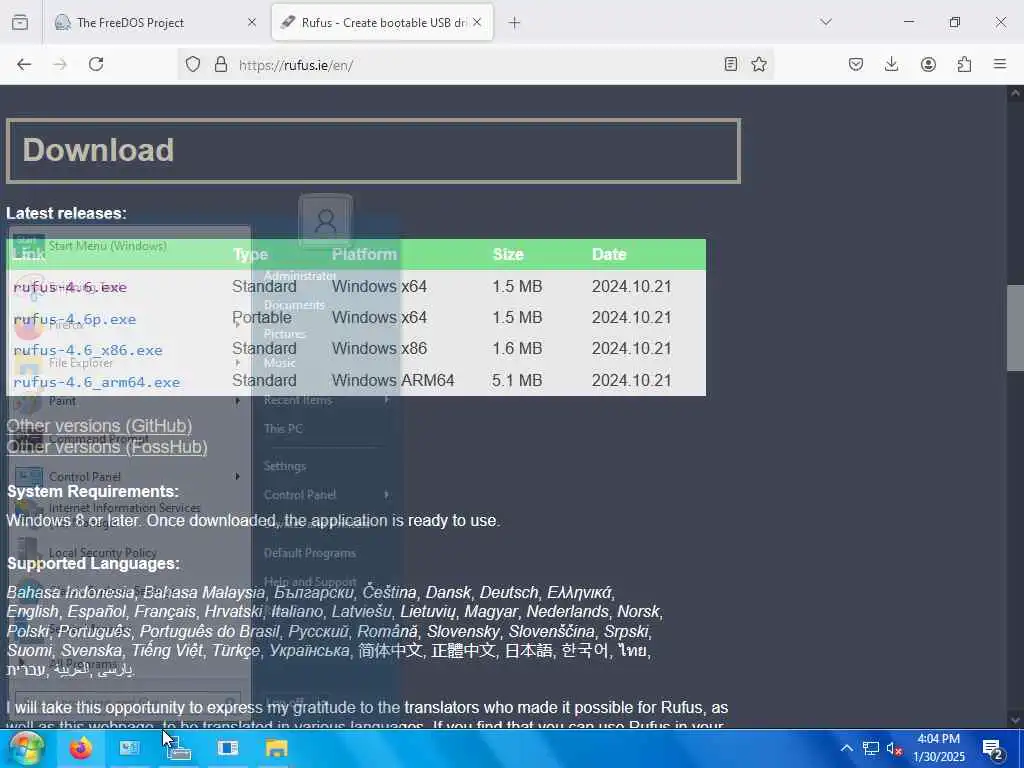Open the Firefox account menu
Viewport: 1024px width, 768px height.
click(x=928, y=64)
